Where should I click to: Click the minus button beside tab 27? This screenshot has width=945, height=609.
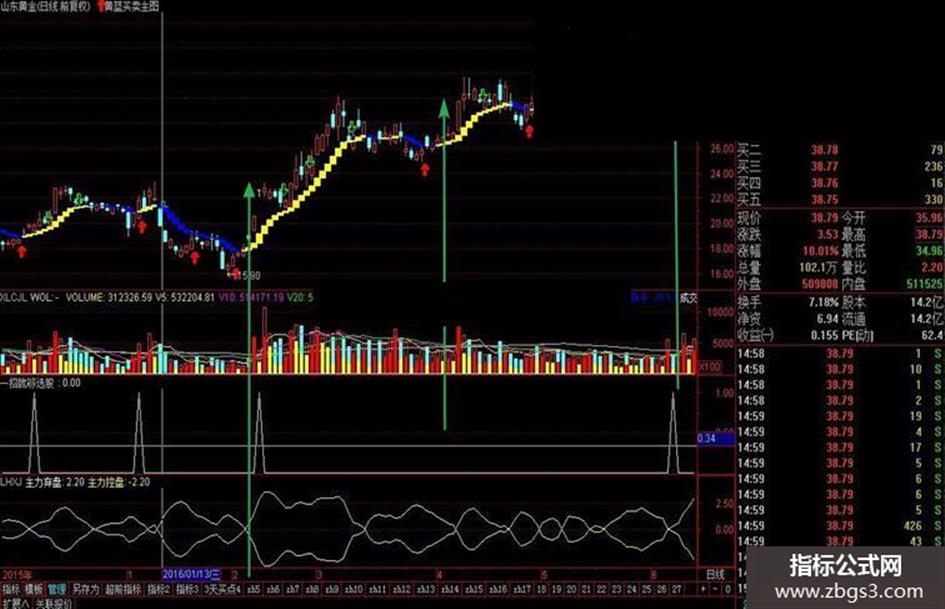point(715,589)
